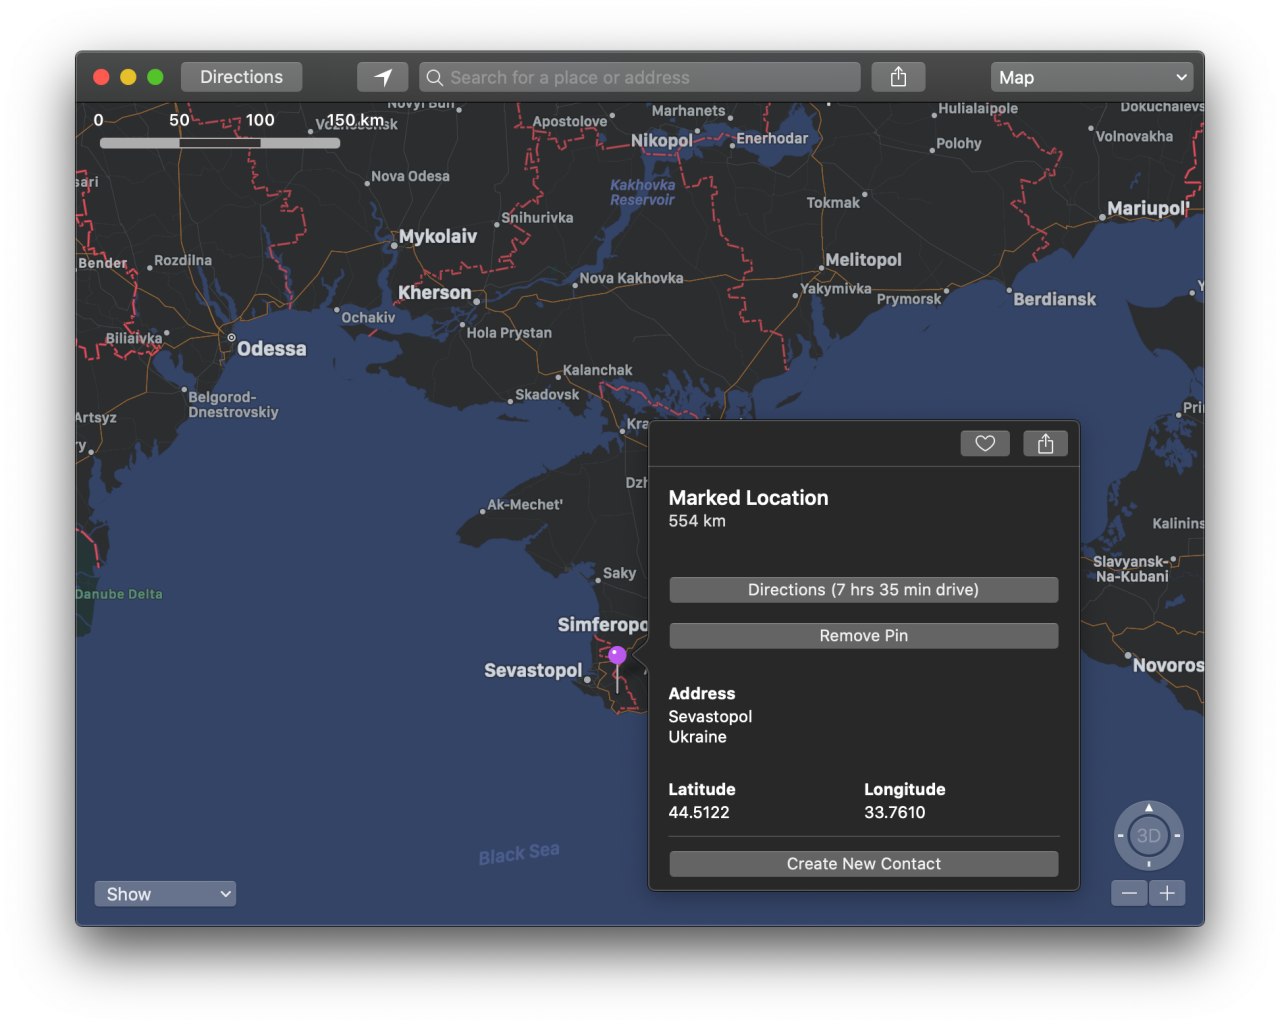Select the Belgorod-Dnestrovskiy label
Viewport: 1280px width, 1026px height.
pyautogui.click(x=233, y=405)
